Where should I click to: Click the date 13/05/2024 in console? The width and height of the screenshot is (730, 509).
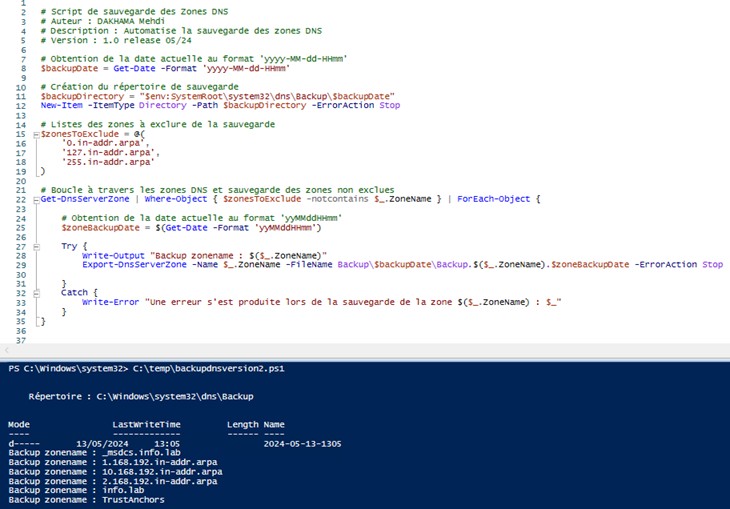[102, 444]
